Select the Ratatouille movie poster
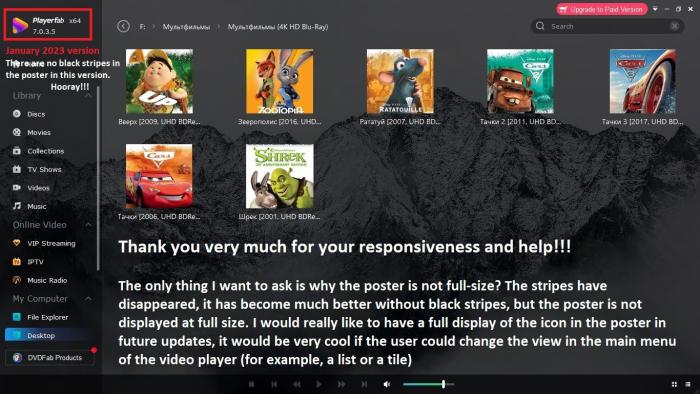Viewport: 700px width, 394px height. click(x=400, y=81)
